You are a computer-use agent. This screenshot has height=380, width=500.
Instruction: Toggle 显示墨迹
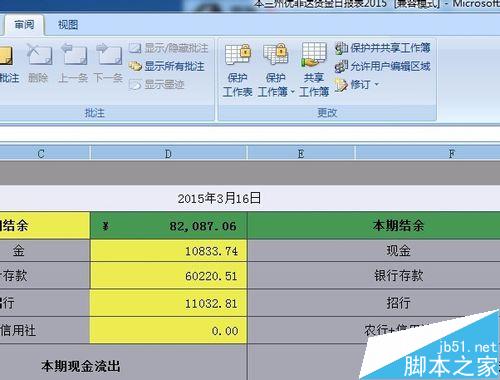(x=156, y=85)
